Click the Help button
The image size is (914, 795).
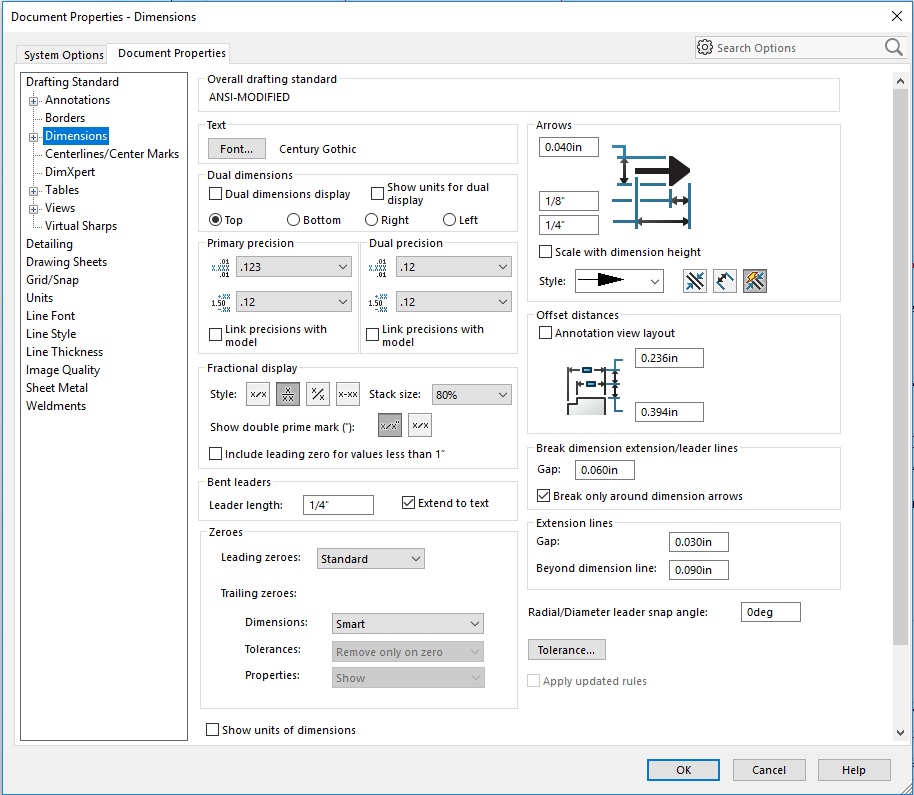pyautogui.click(x=853, y=770)
